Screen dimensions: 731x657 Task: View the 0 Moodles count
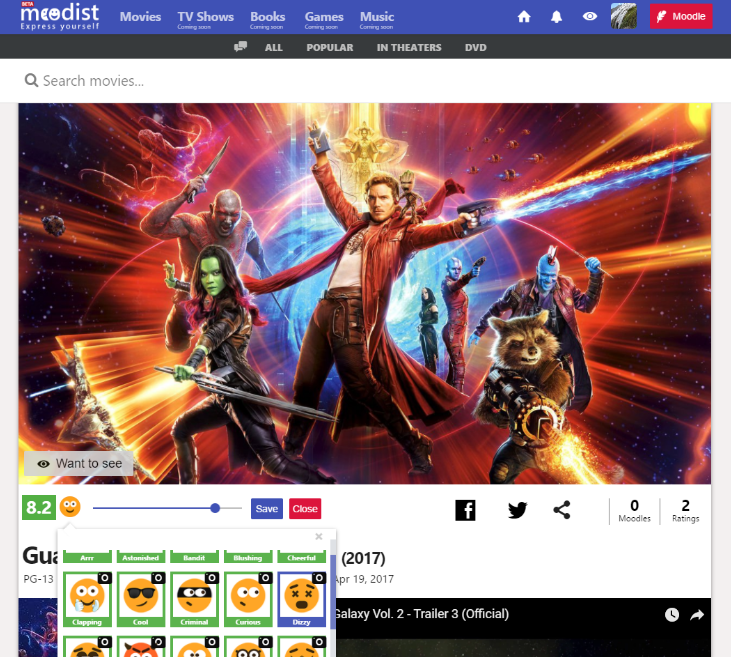(x=634, y=511)
